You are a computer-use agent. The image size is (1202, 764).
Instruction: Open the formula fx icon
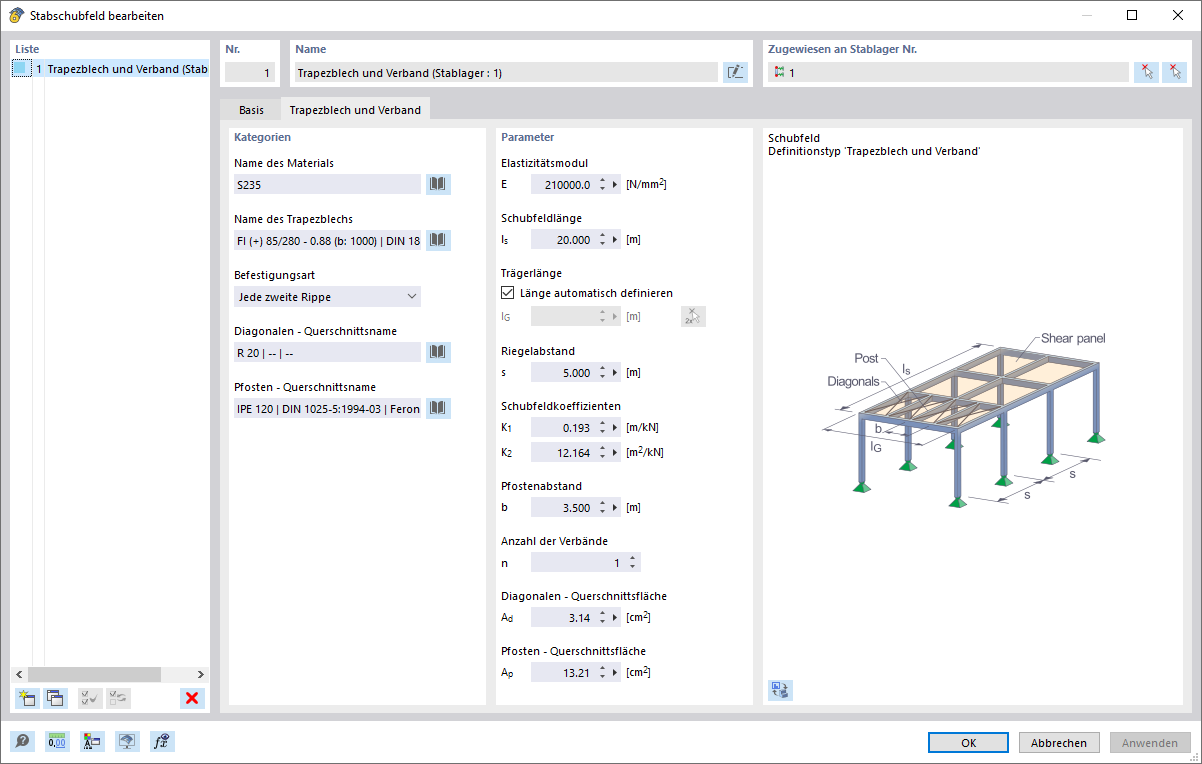pos(162,741)
